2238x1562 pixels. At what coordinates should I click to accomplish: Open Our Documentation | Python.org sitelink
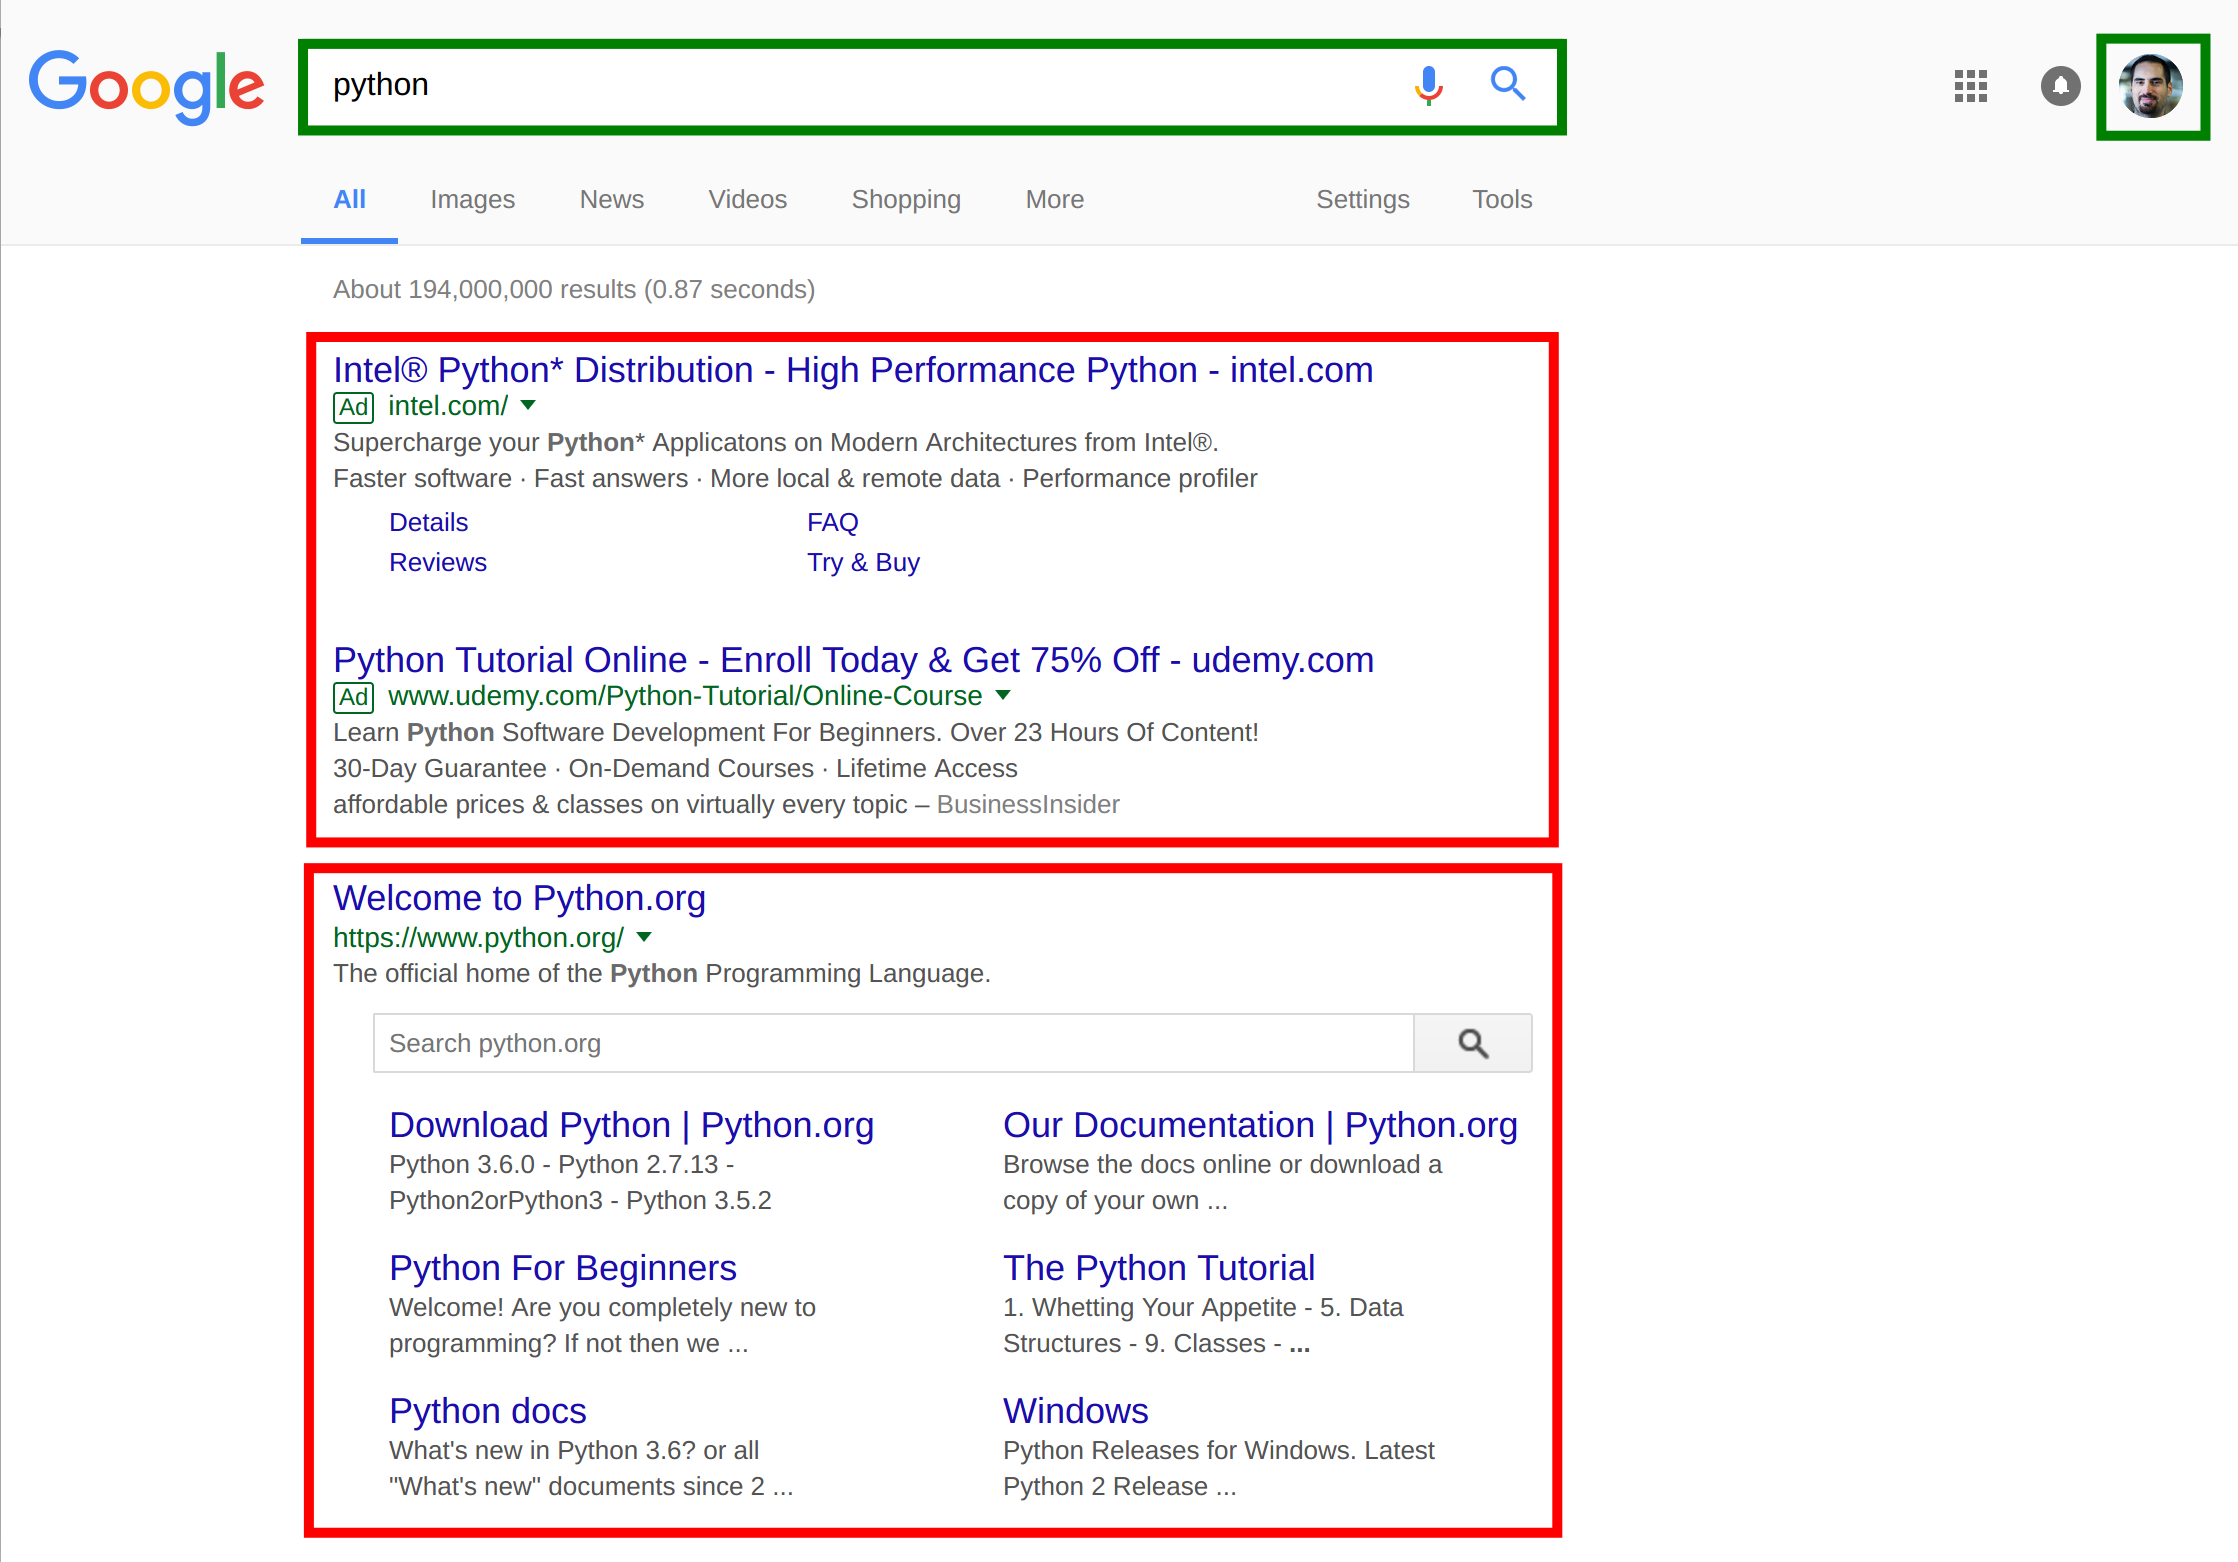(1260, 1125)
